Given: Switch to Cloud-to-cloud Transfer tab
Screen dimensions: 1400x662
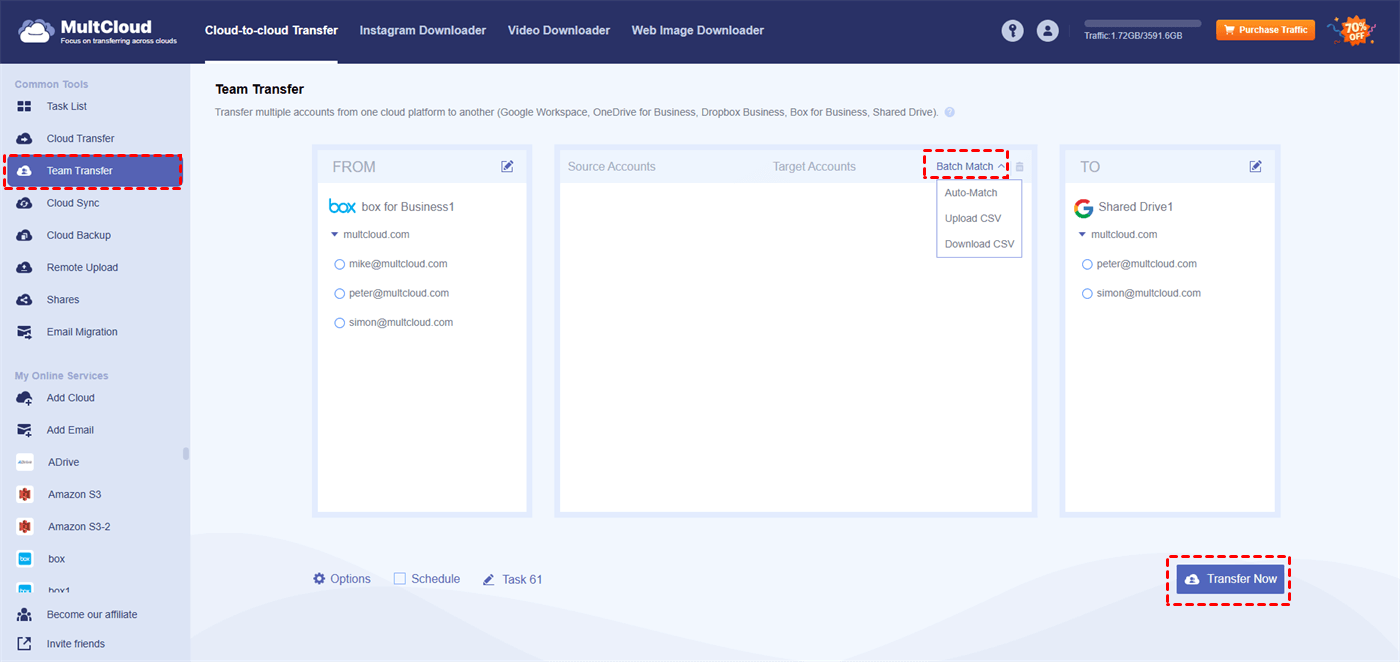Looking at the screenshot, I should click(271, 31).
